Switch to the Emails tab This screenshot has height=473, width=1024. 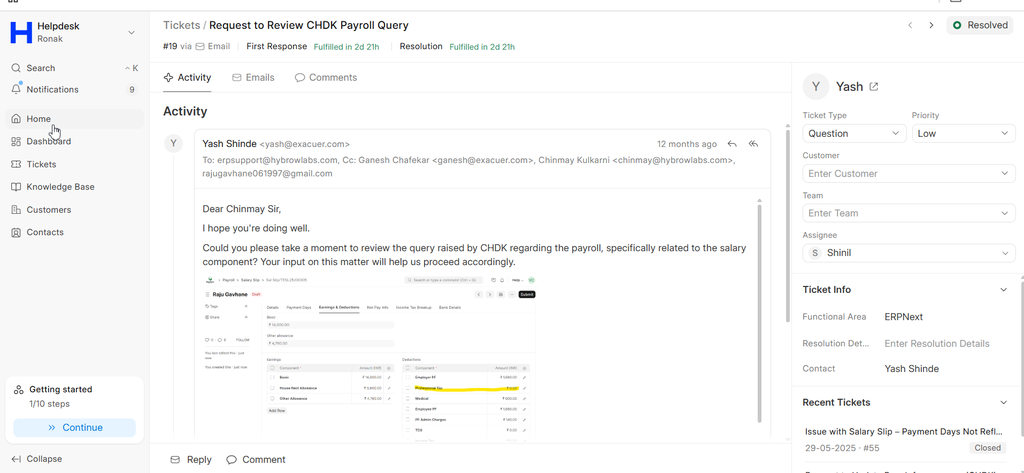coord(253,78)
